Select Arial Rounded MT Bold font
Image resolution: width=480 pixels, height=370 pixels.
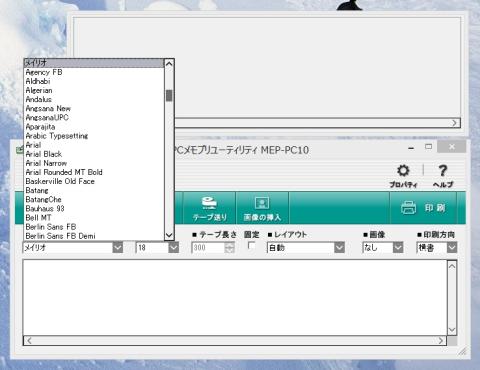pyautogui.click(x=94, y=172)
